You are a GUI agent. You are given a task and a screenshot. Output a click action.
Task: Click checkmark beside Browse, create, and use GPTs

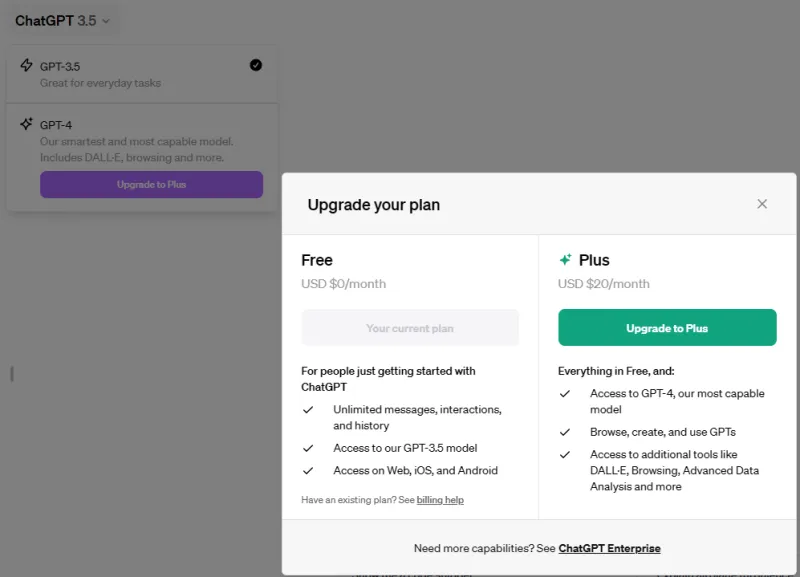[565, 432]
